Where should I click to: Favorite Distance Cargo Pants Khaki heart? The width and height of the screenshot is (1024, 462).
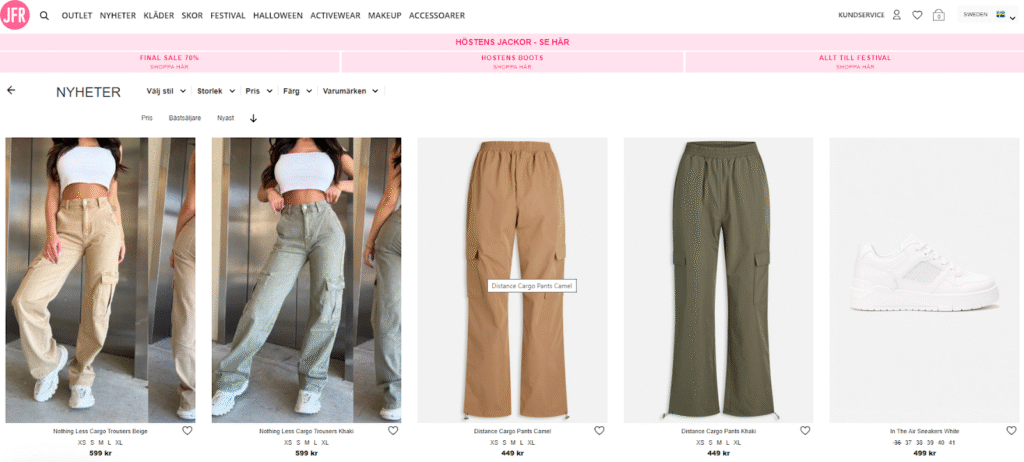tap(805, 431)
